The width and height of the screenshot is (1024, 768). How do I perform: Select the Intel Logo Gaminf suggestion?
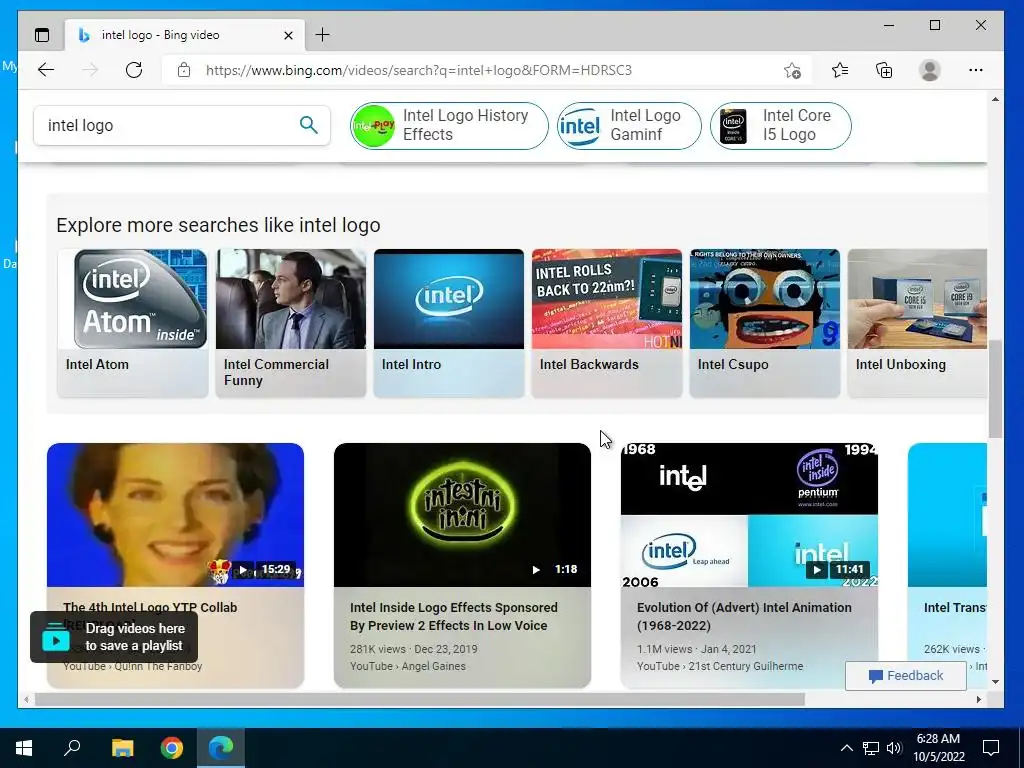[x=629, y=125]
